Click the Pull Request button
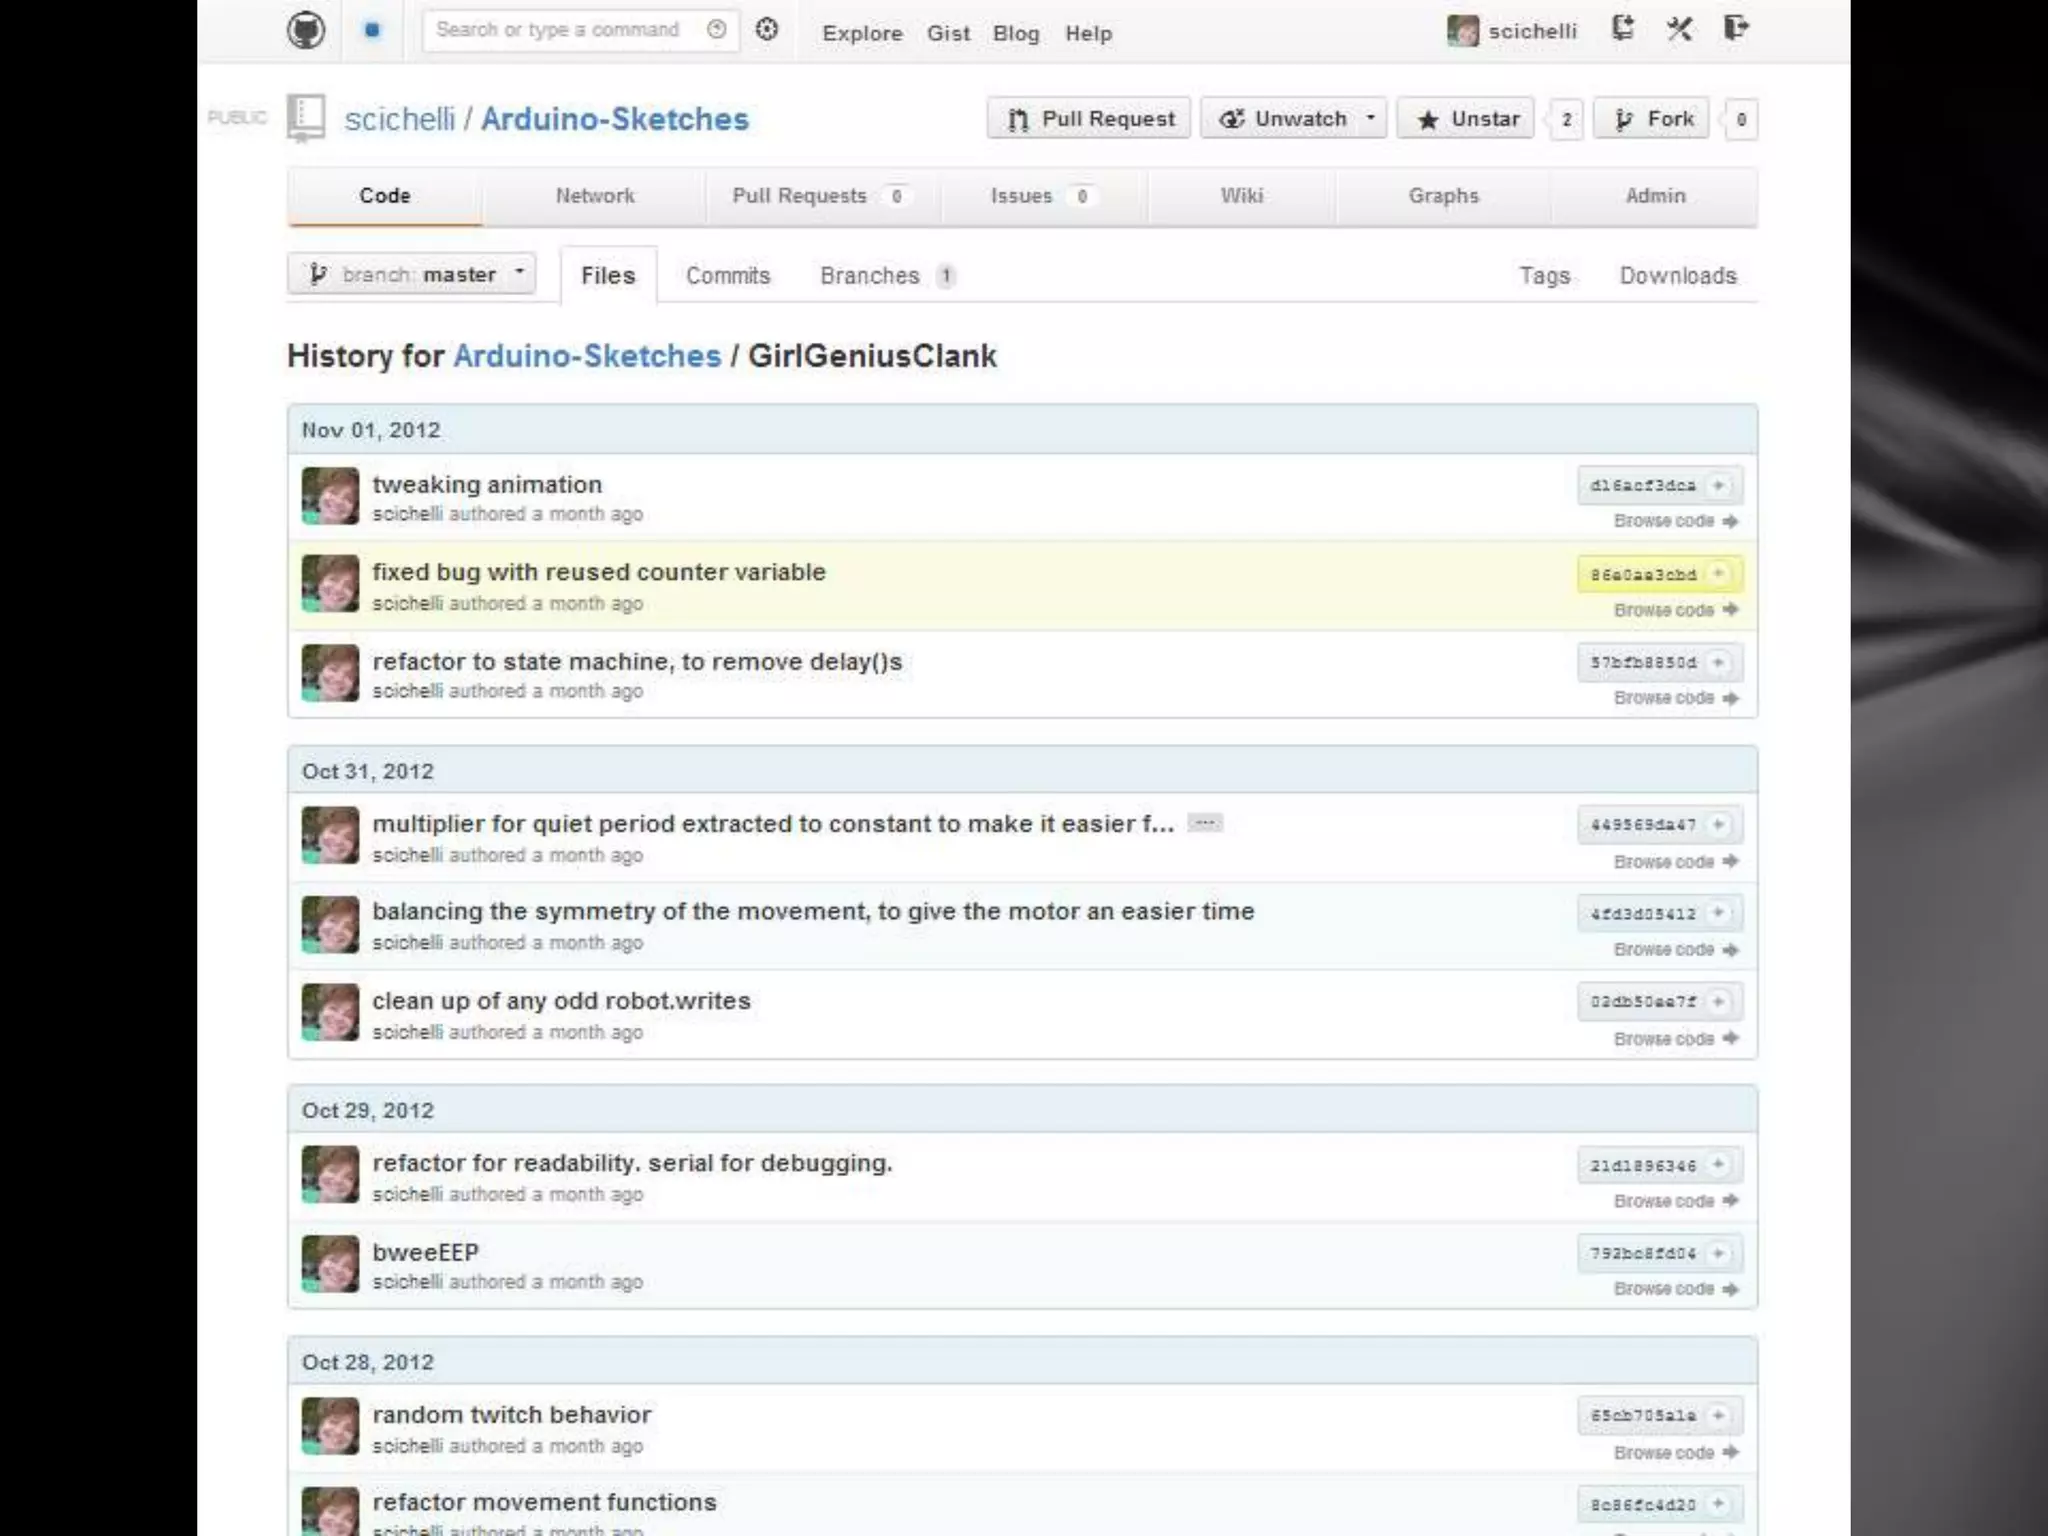This screenshot has height=1536, width=2048. point(1089,119)
